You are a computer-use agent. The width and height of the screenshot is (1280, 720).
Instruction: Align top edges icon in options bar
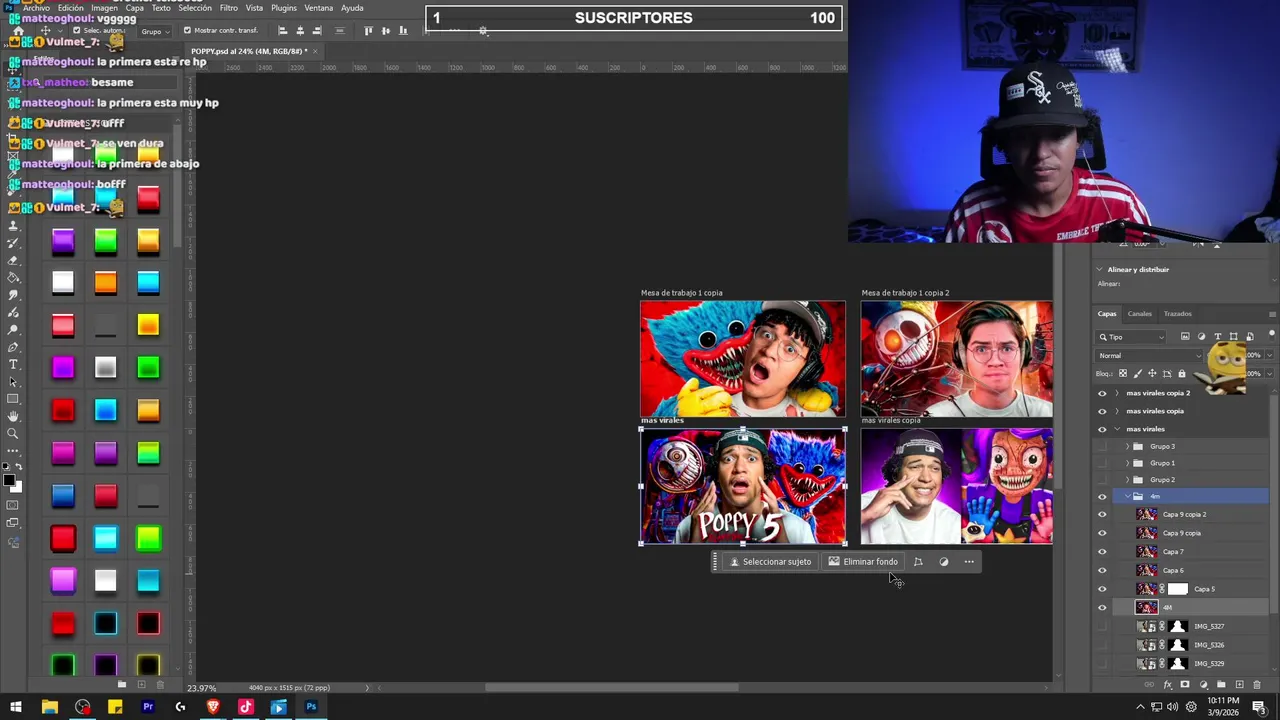pyautogui.click(x=368, y=31)
